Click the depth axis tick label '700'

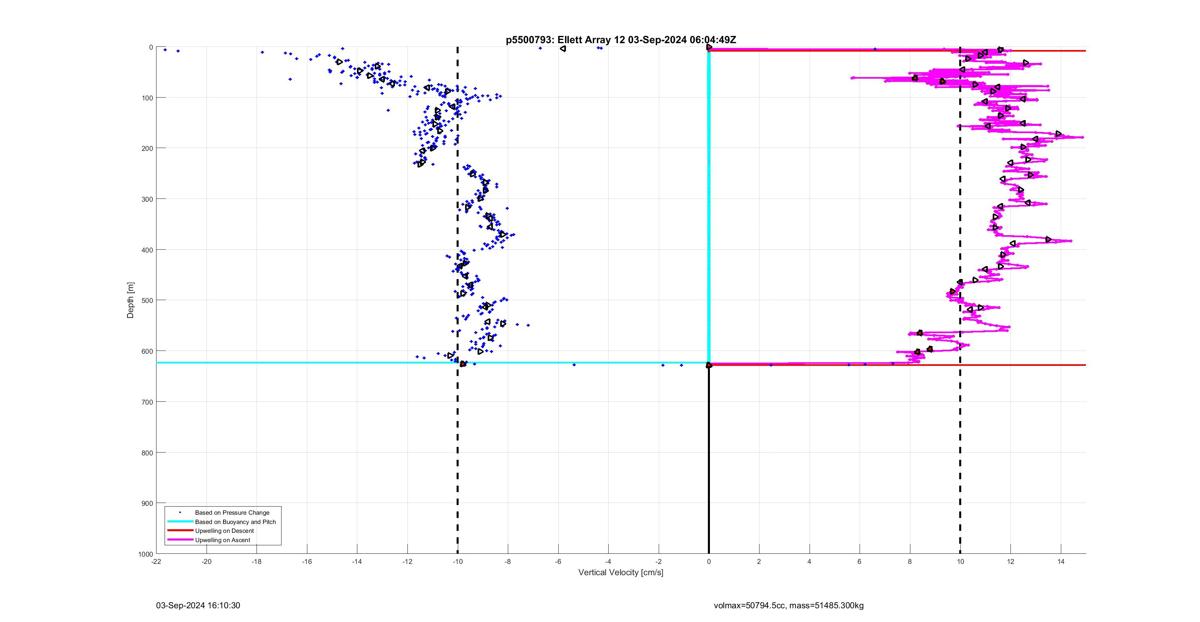point(145,402)
